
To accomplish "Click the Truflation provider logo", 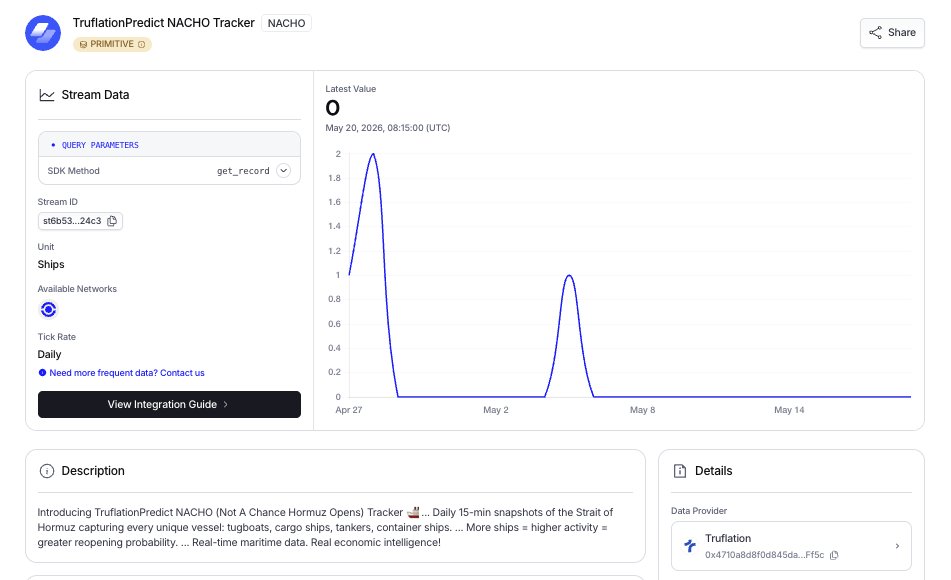I will click(x=690, y=546).
